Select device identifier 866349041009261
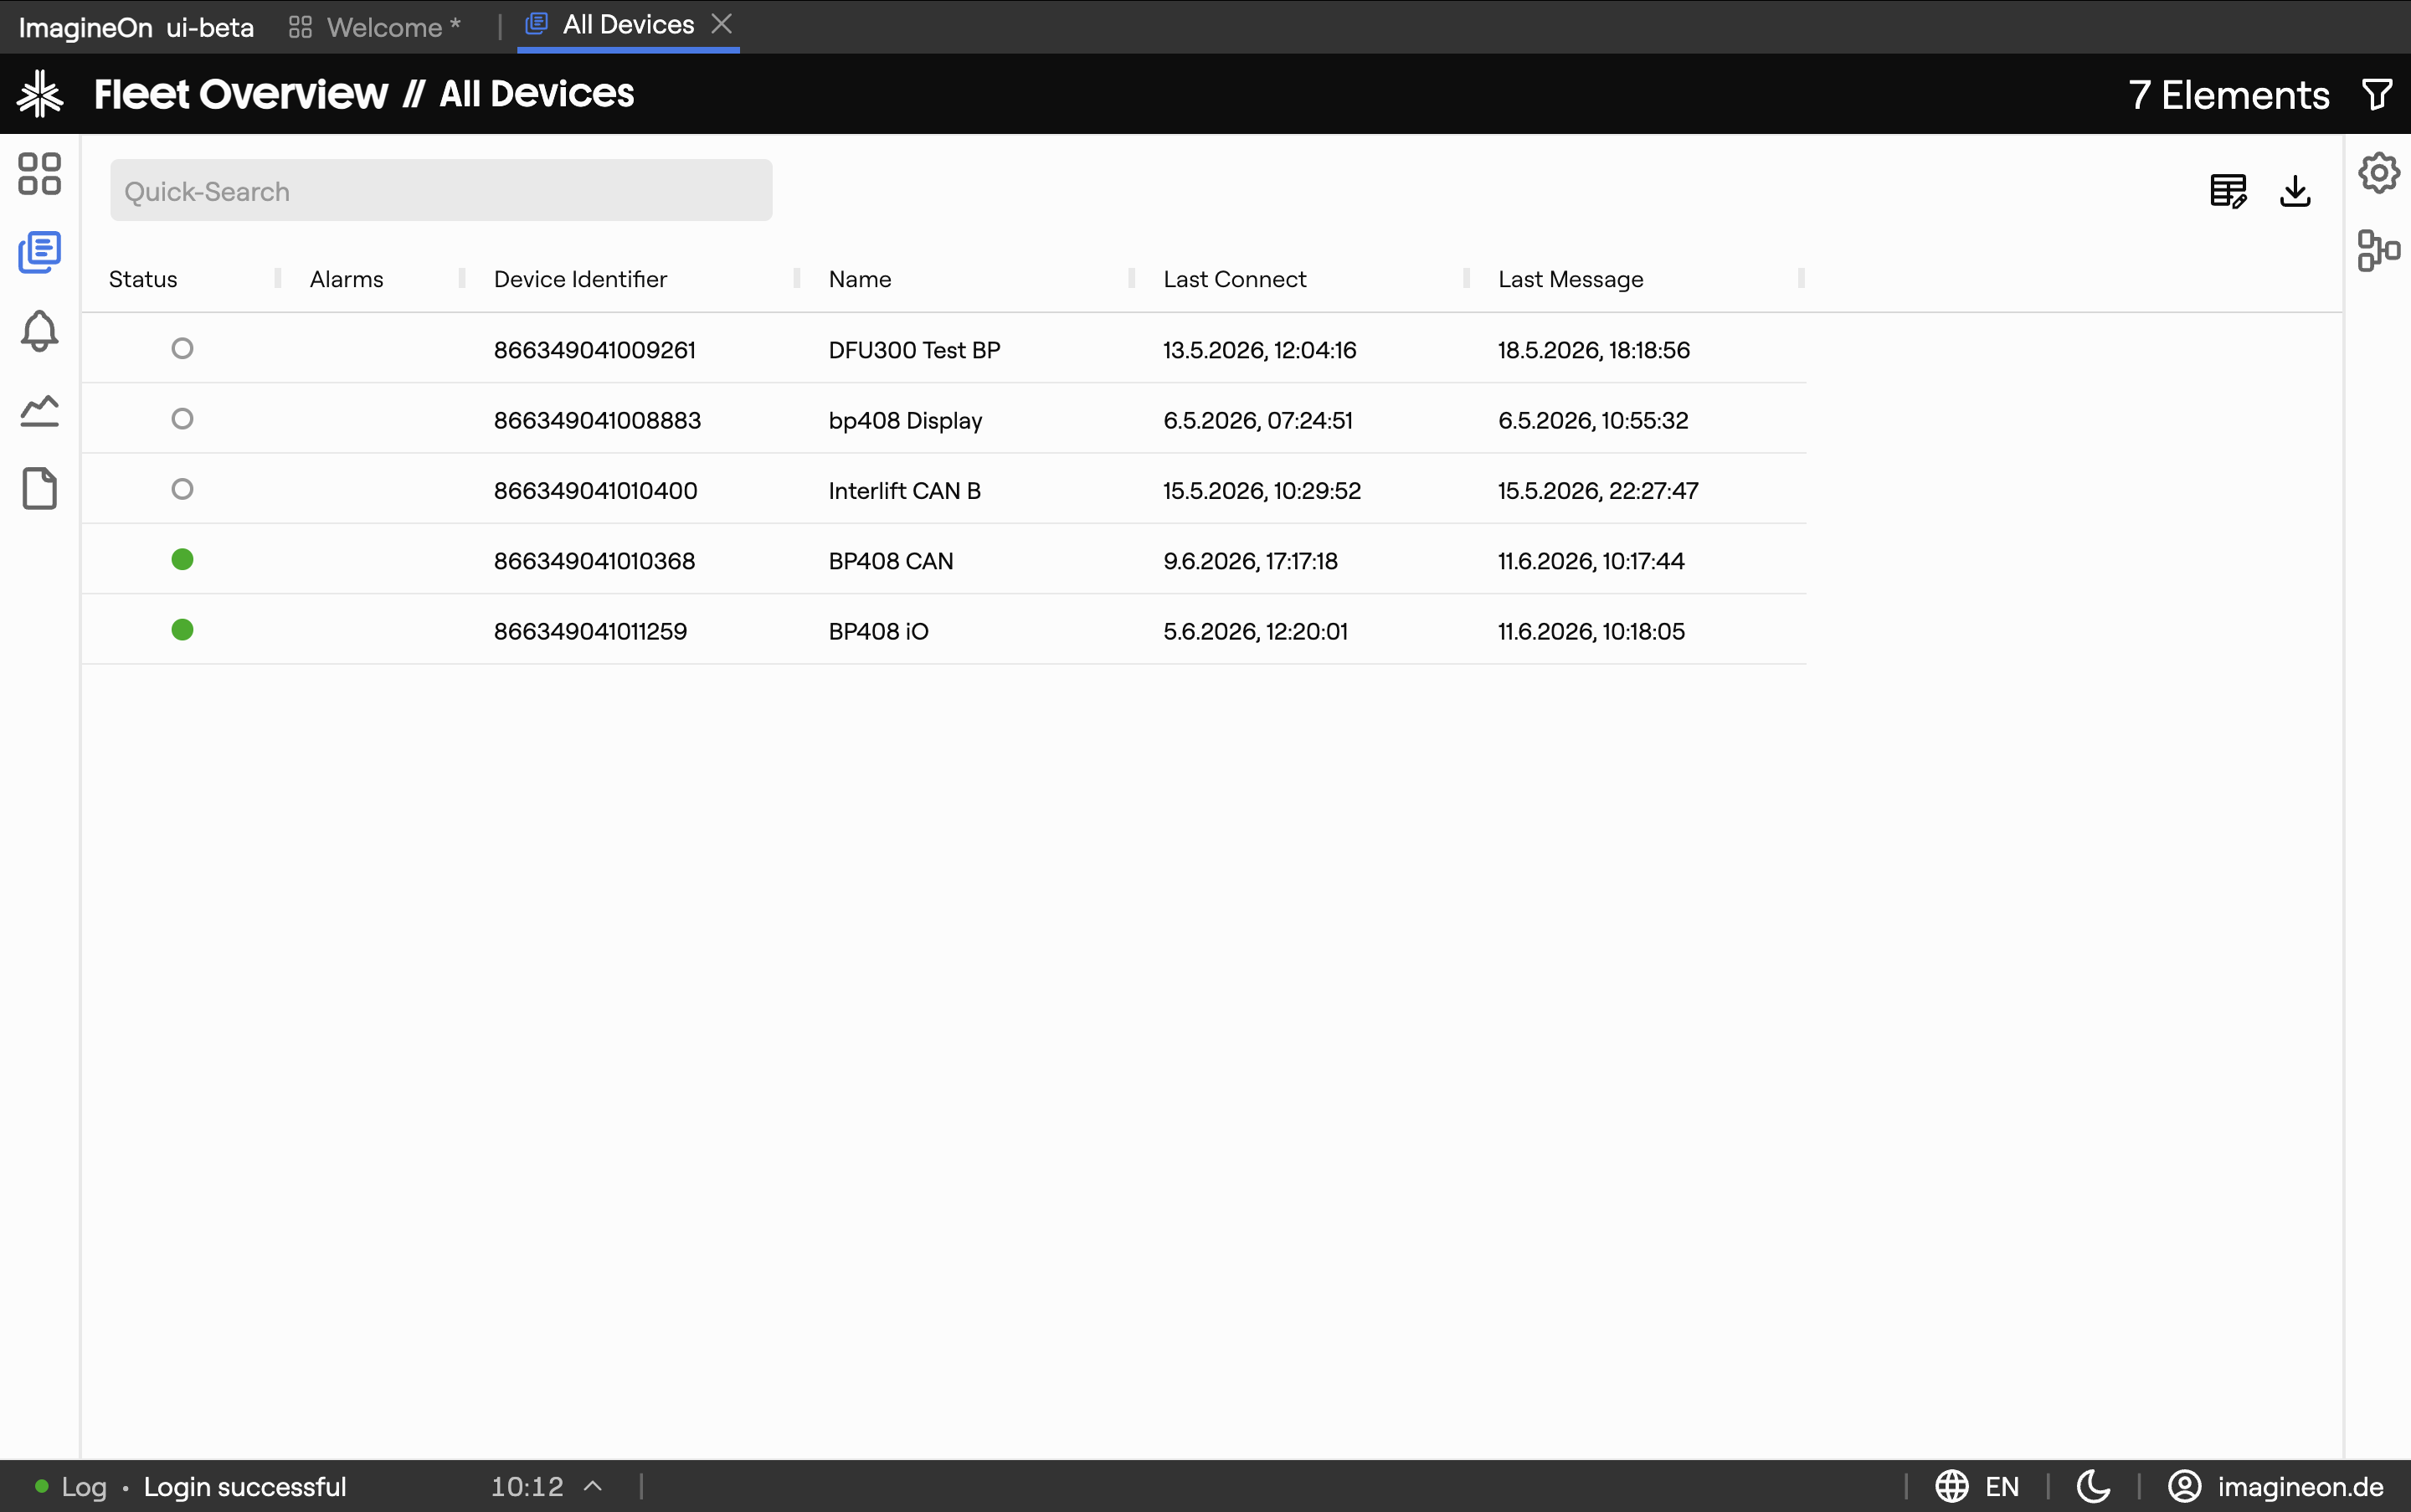2411x1512 pixels. [x=594, y=350]
